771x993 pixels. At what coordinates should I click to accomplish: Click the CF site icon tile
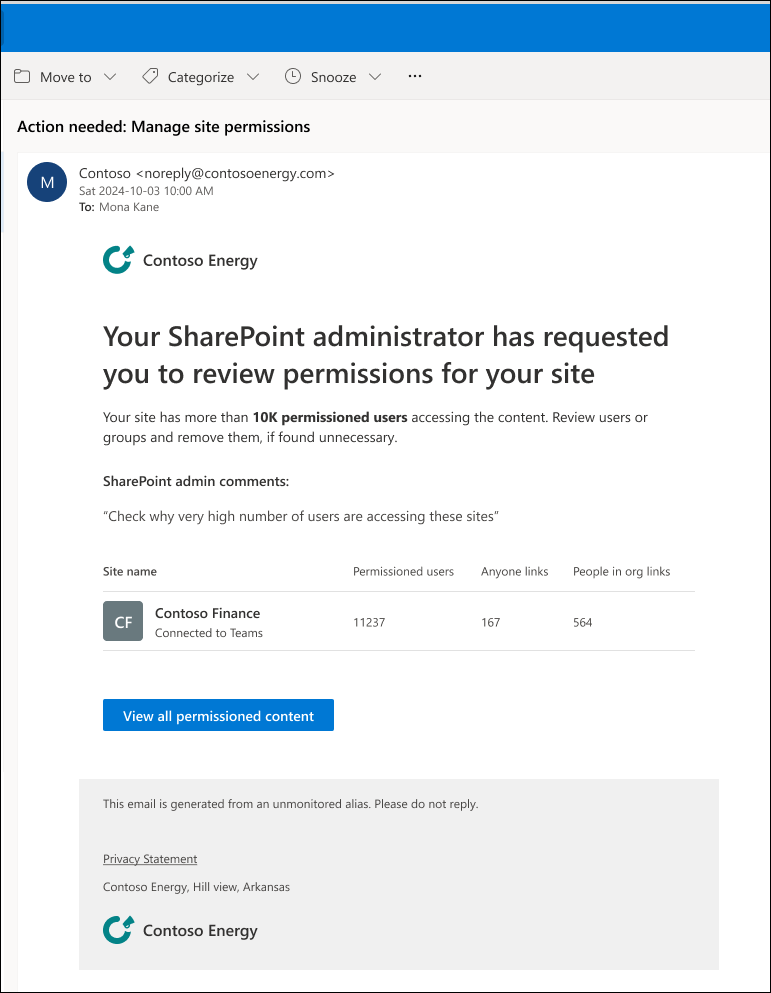tap(123, 621)
